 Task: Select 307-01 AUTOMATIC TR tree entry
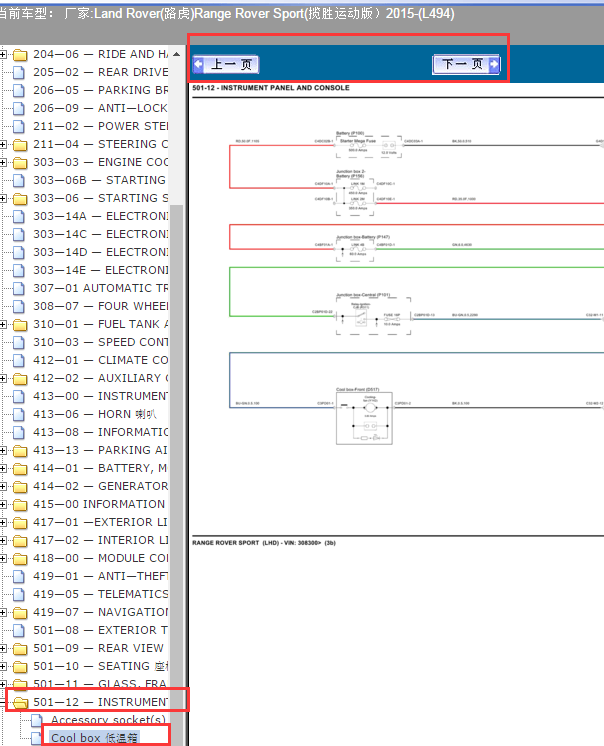[x=100, y=288]
